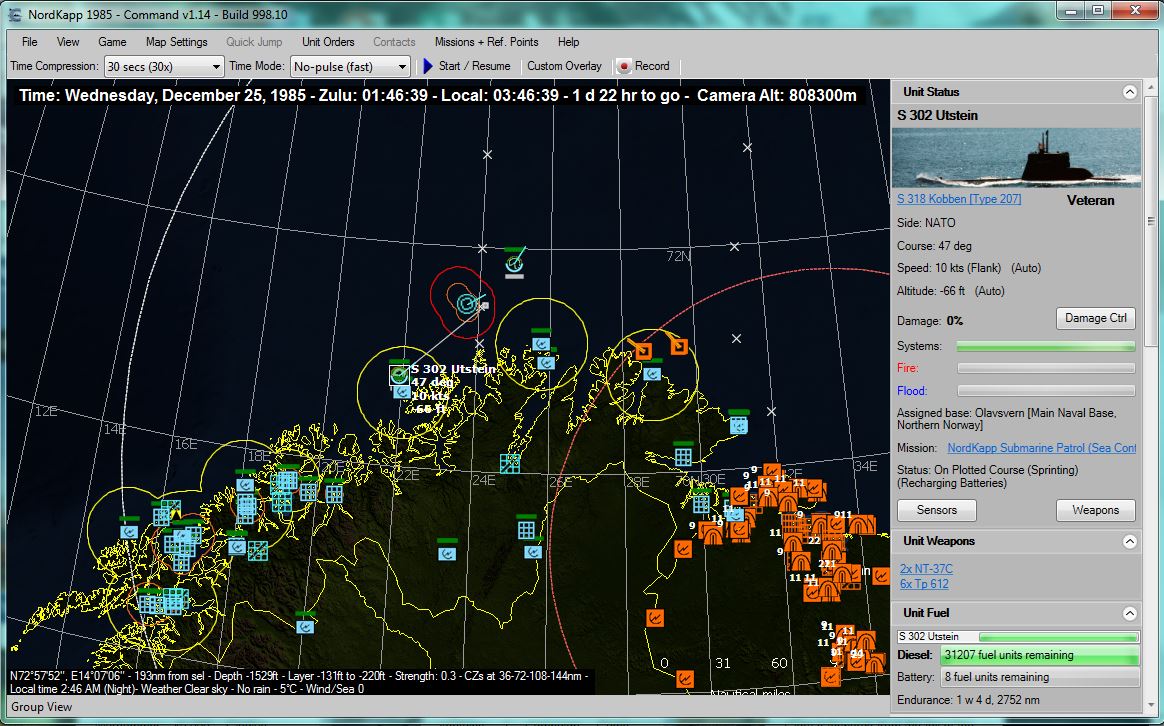Select the blue grid icon directly above the 70N label

pos(683,456)
